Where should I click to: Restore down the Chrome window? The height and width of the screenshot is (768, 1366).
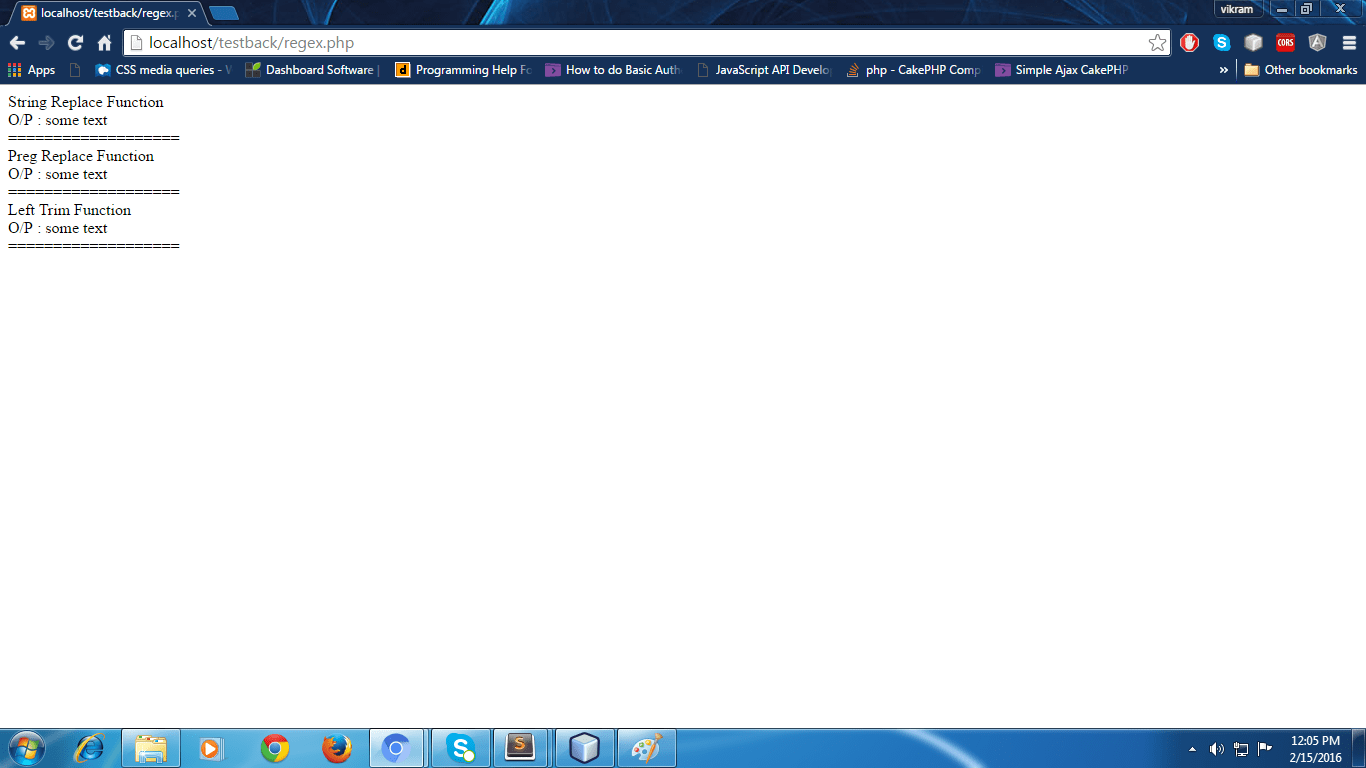point(1306,9)
